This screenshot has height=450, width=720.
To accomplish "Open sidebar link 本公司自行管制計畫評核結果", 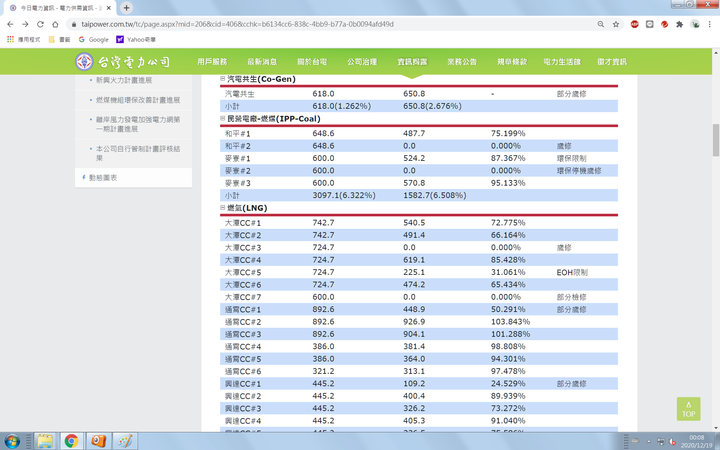I will (138, 153).
